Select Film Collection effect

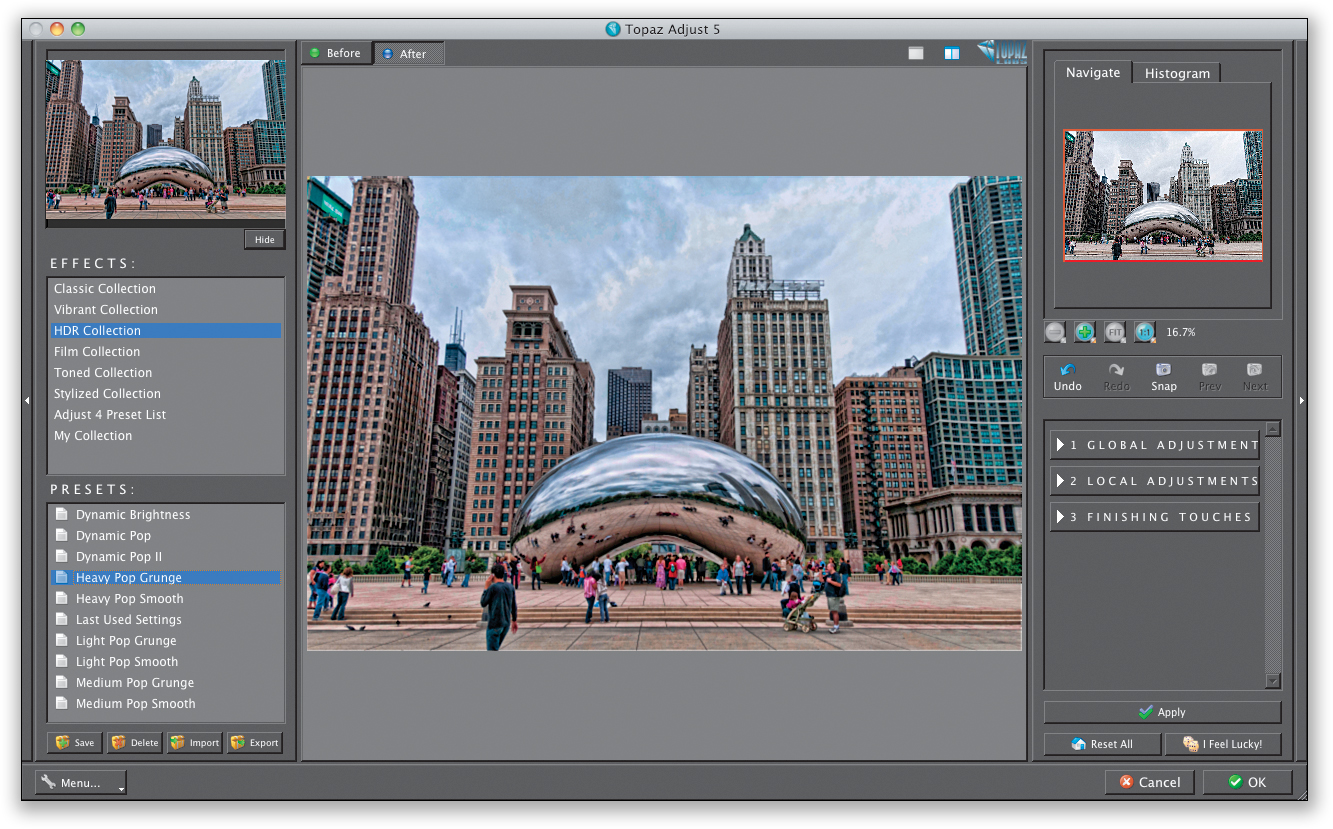[166, 352]
